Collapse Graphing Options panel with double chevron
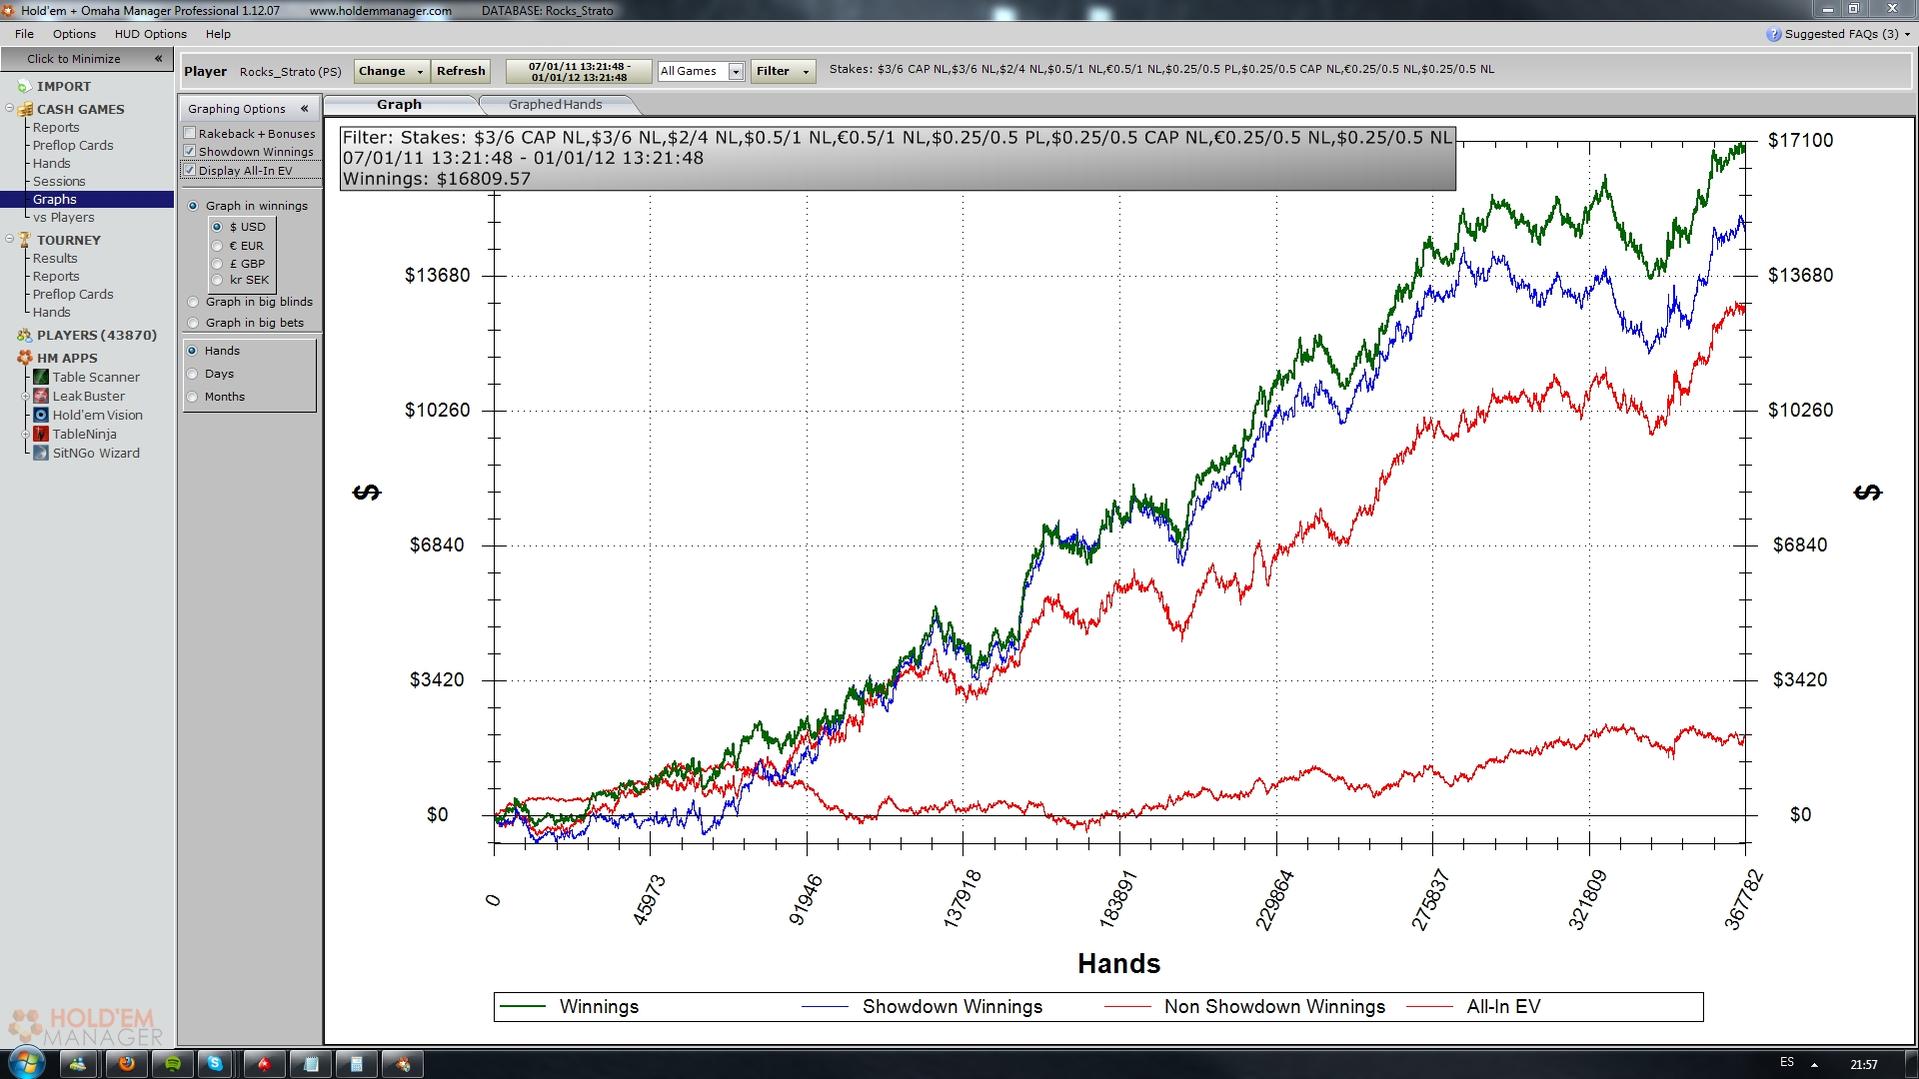The width and height of the screenshot is (1919, 1079). [304, 109]
